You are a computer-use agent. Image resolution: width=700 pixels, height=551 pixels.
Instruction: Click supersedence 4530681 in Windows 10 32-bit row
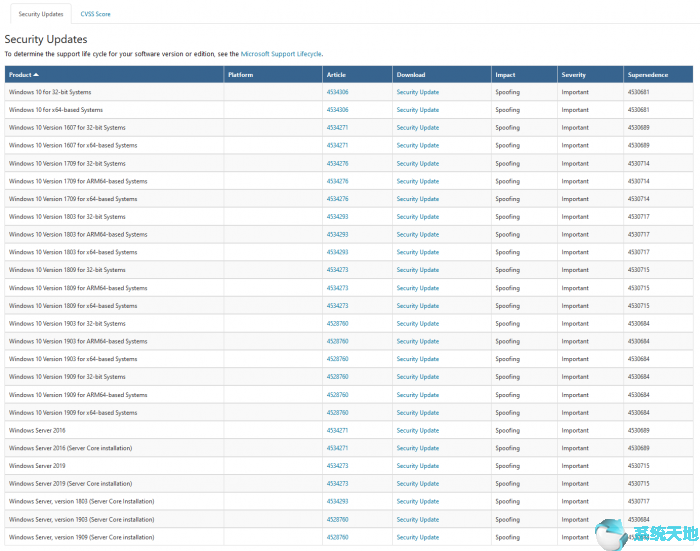tap(638, 92)
